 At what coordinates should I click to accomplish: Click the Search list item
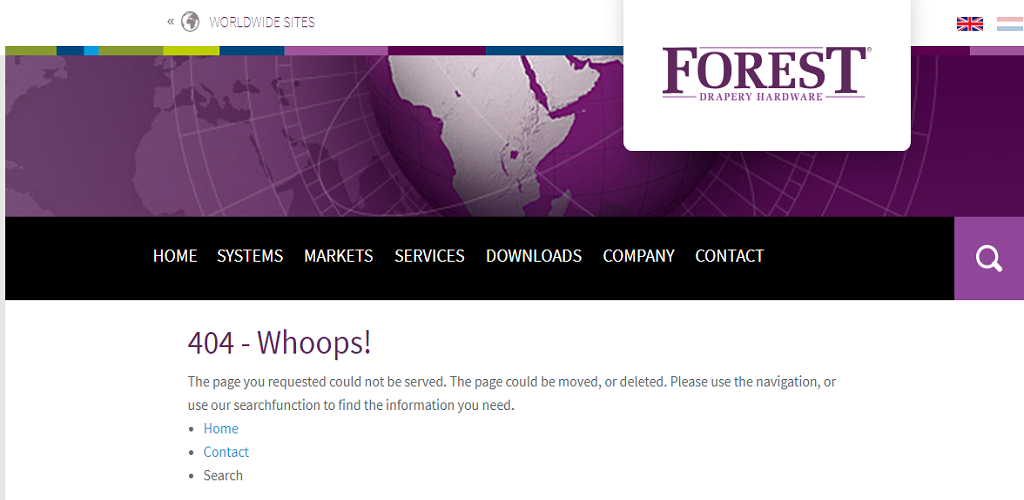pos(223,475)
